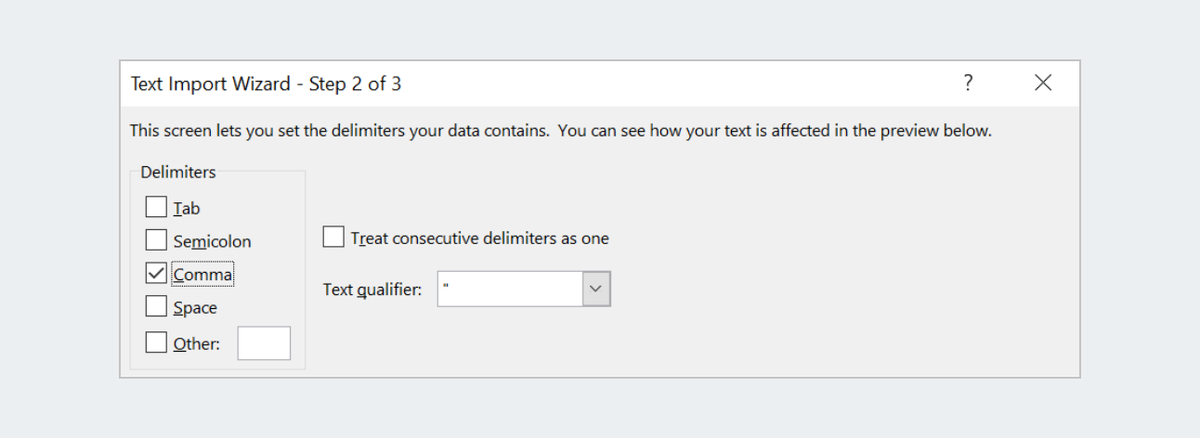
Task: Click the Other: label text
Action: tap(197, 343)
